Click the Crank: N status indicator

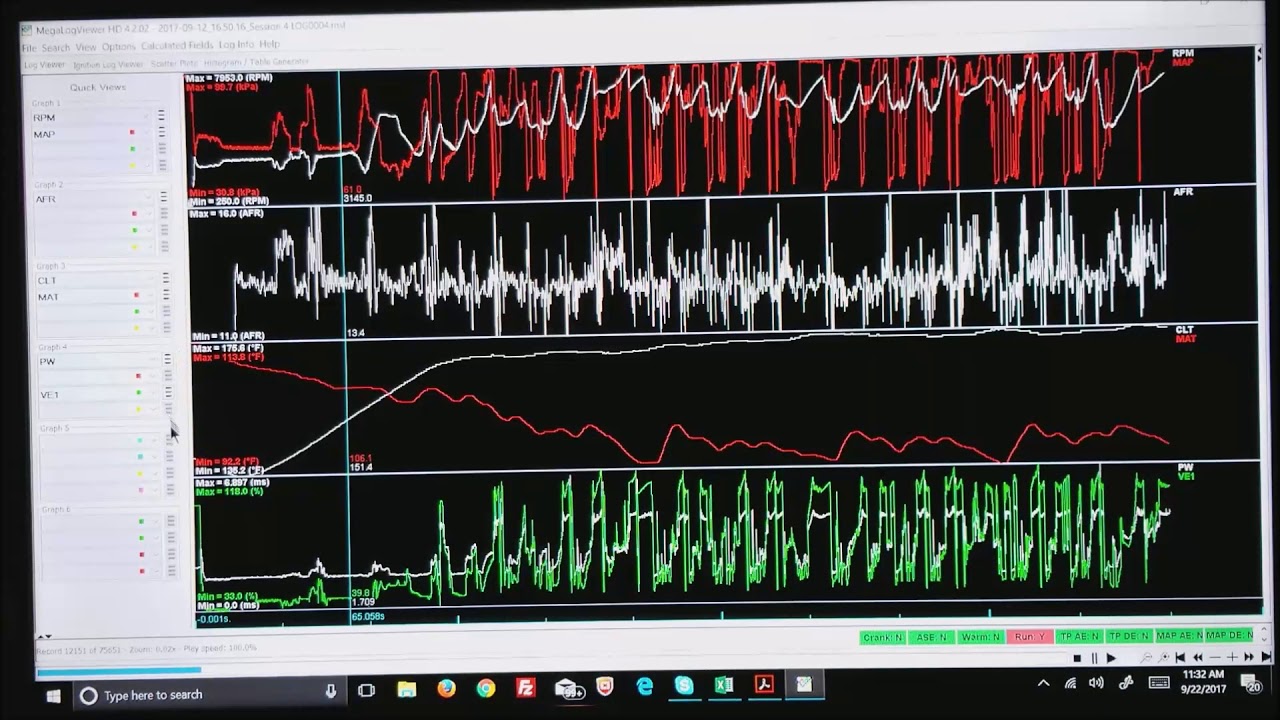pos(883,637)
